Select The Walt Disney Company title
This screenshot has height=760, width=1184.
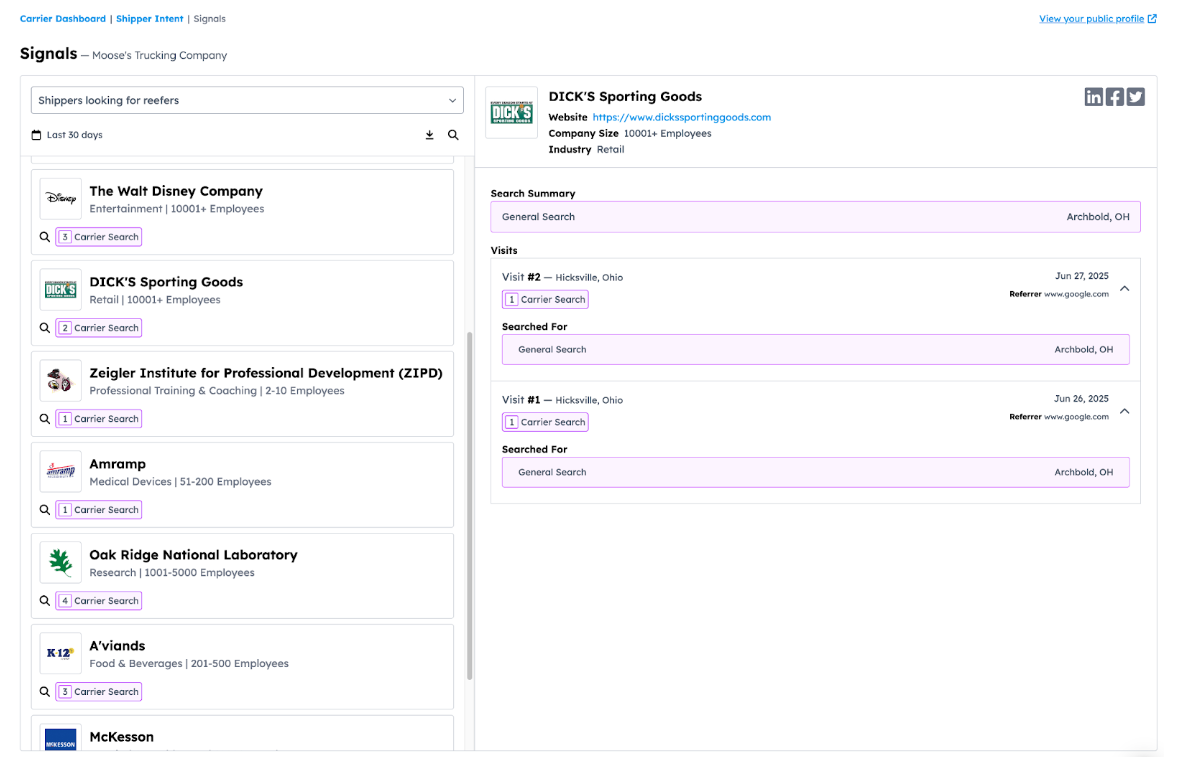pos(176,192)
